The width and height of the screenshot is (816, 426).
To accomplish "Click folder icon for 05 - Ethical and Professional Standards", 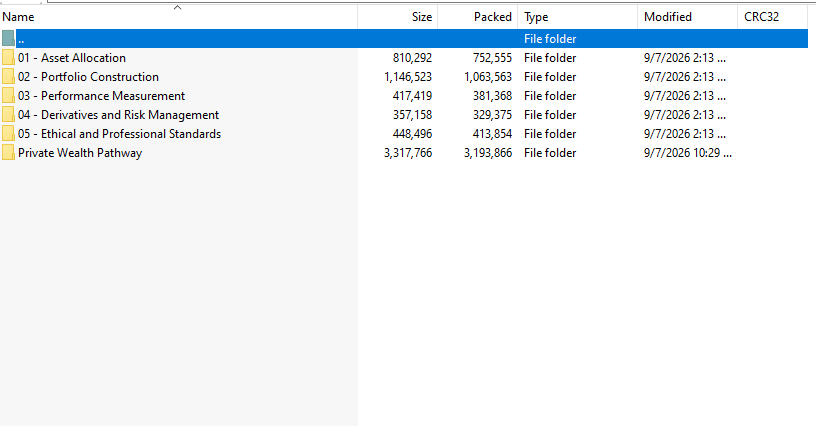I will [x=8, y=134].
